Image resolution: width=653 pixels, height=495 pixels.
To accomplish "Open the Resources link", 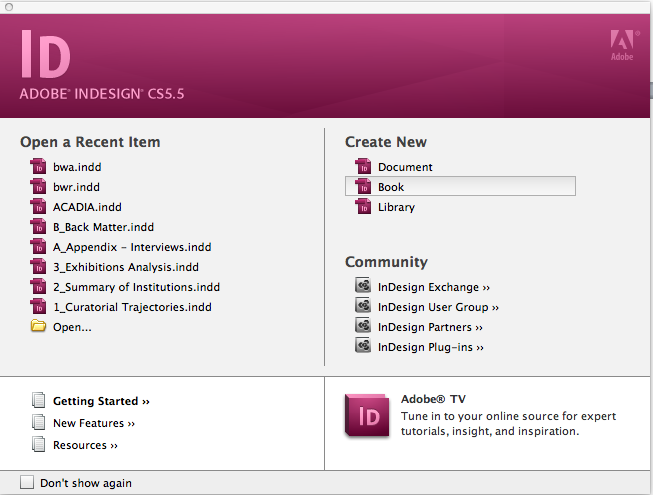I will coord(85,445).
